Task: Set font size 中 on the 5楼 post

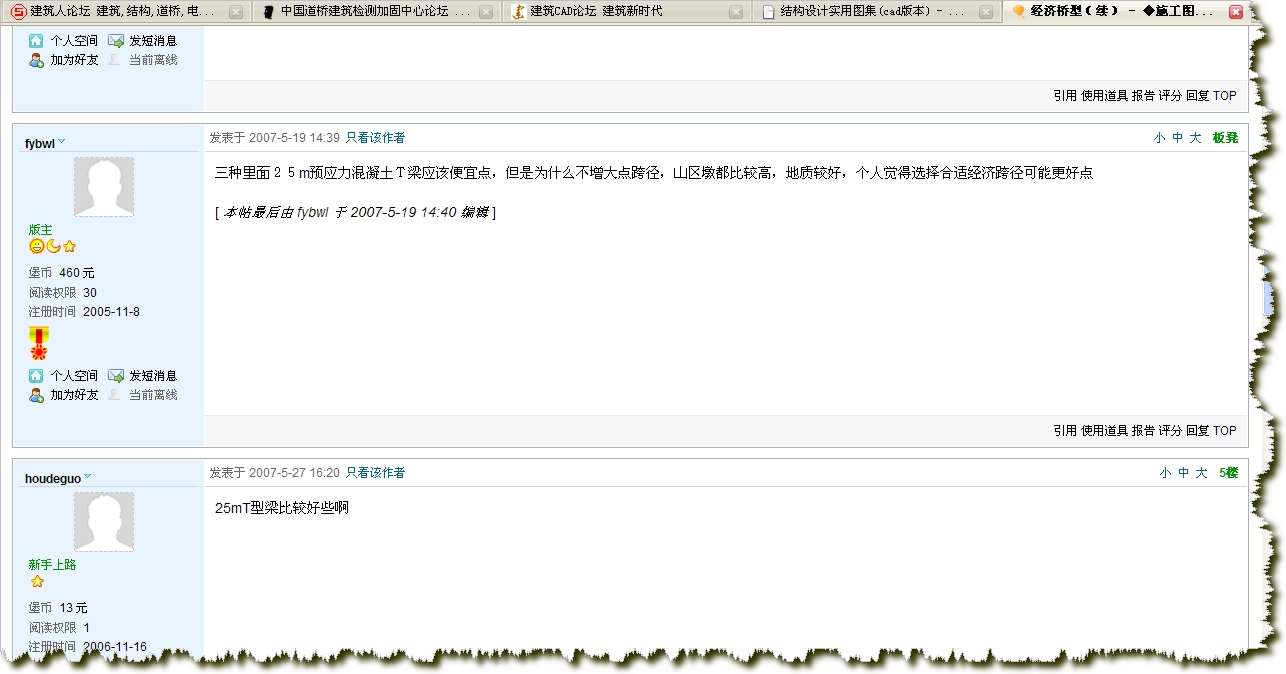Action: tap(1184, 473)
